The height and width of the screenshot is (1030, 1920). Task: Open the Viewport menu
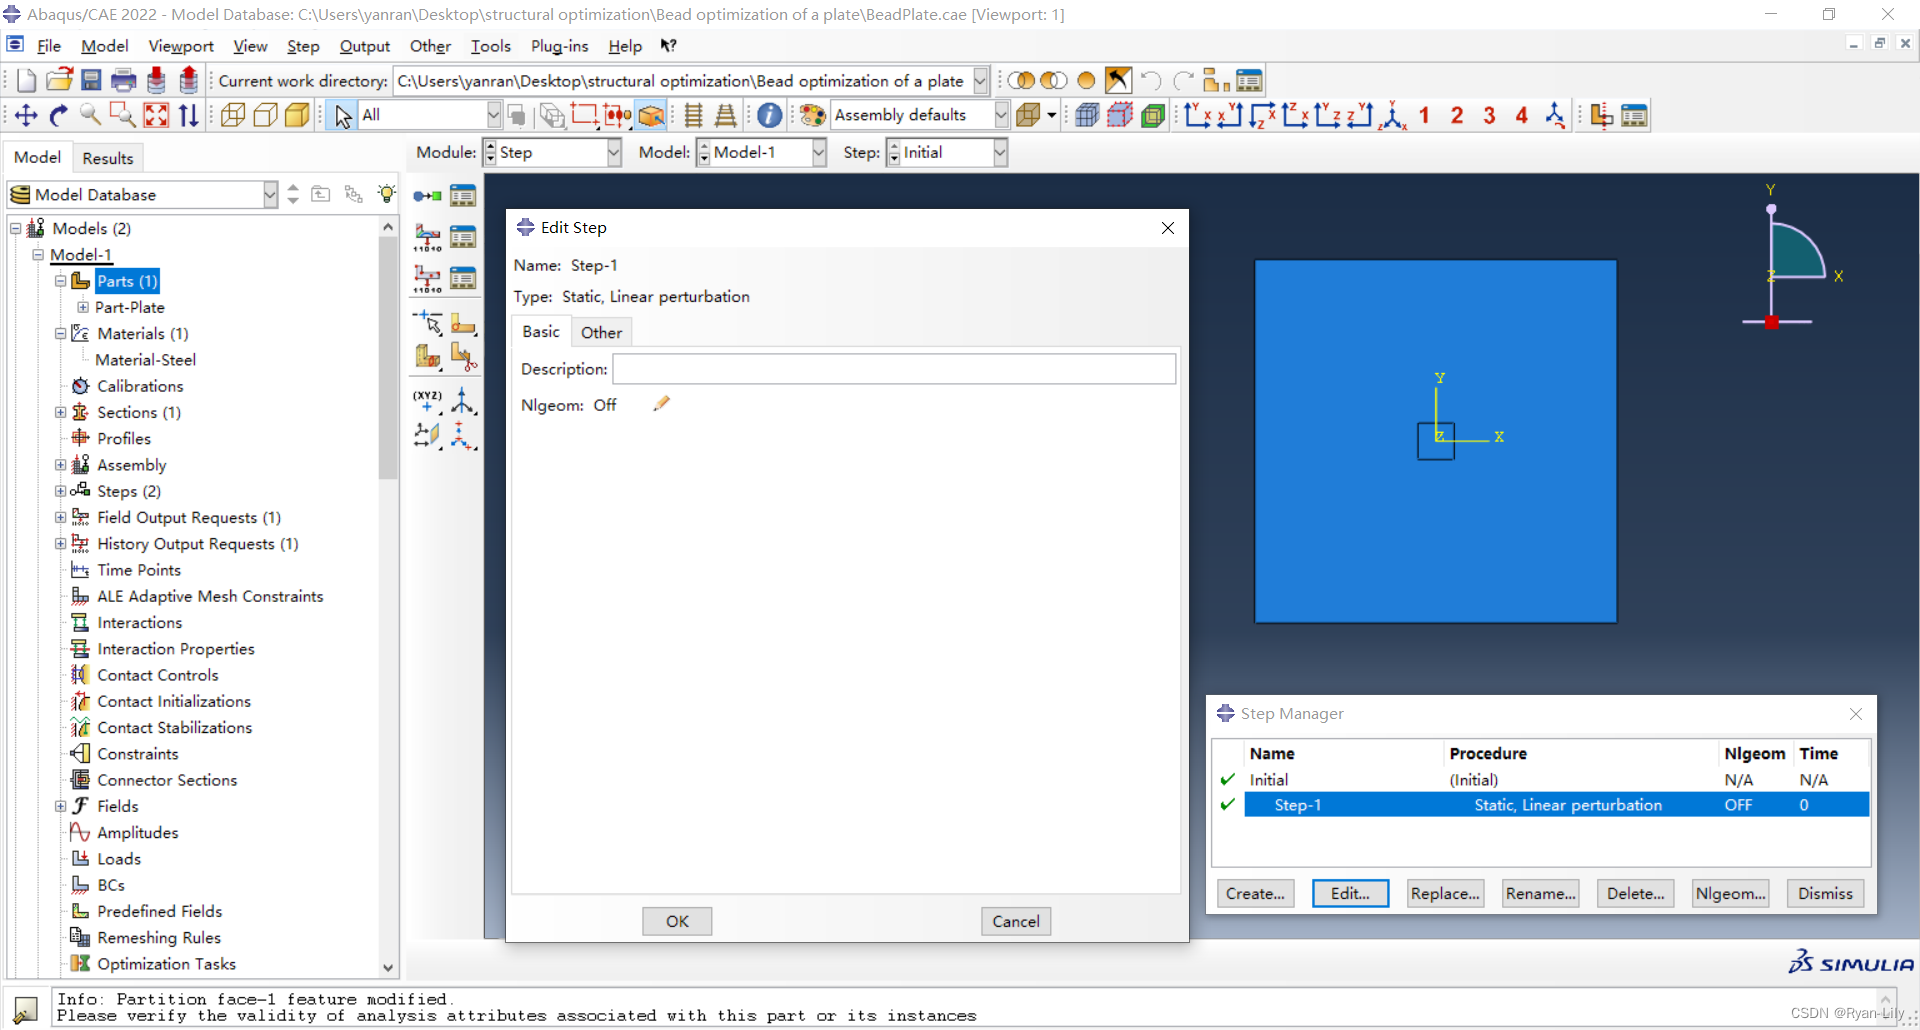(181, 46)
